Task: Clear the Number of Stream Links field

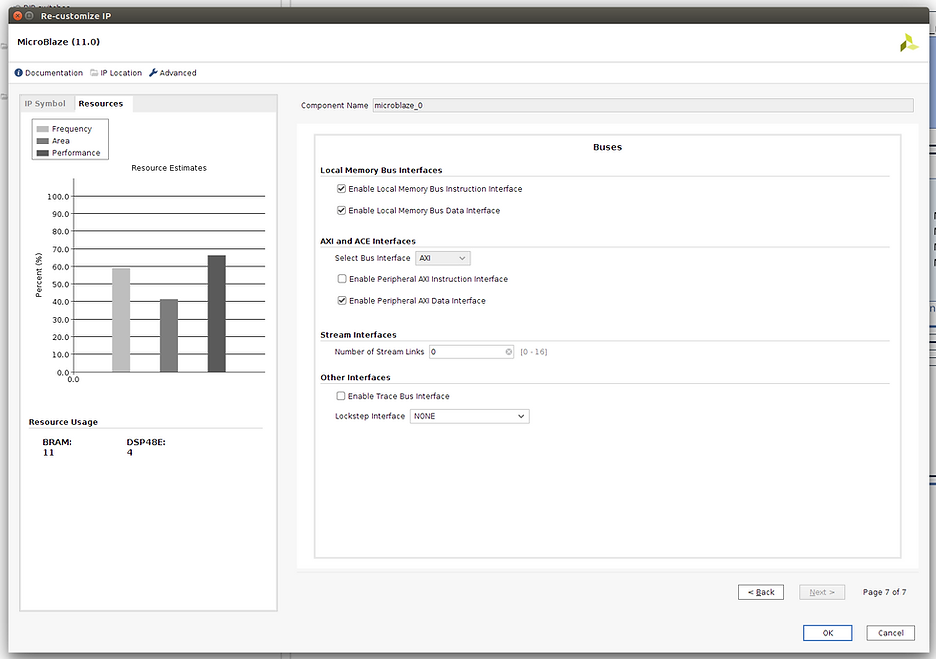Action: point(508,352)
